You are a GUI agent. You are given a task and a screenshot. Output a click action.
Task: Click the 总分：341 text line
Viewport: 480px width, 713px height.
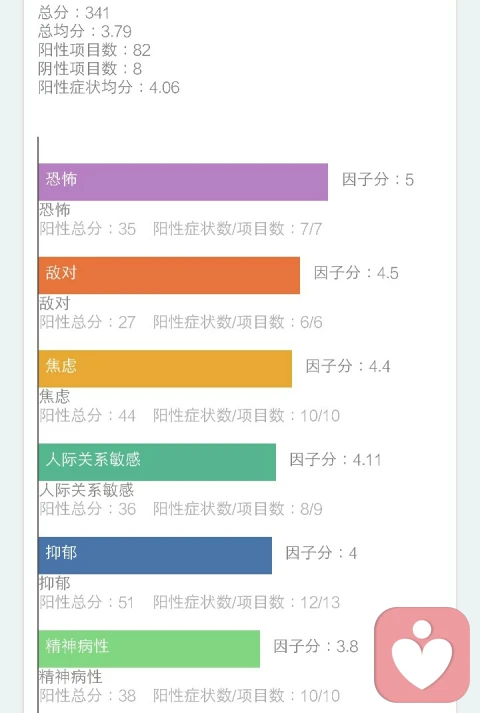point(74,13)
